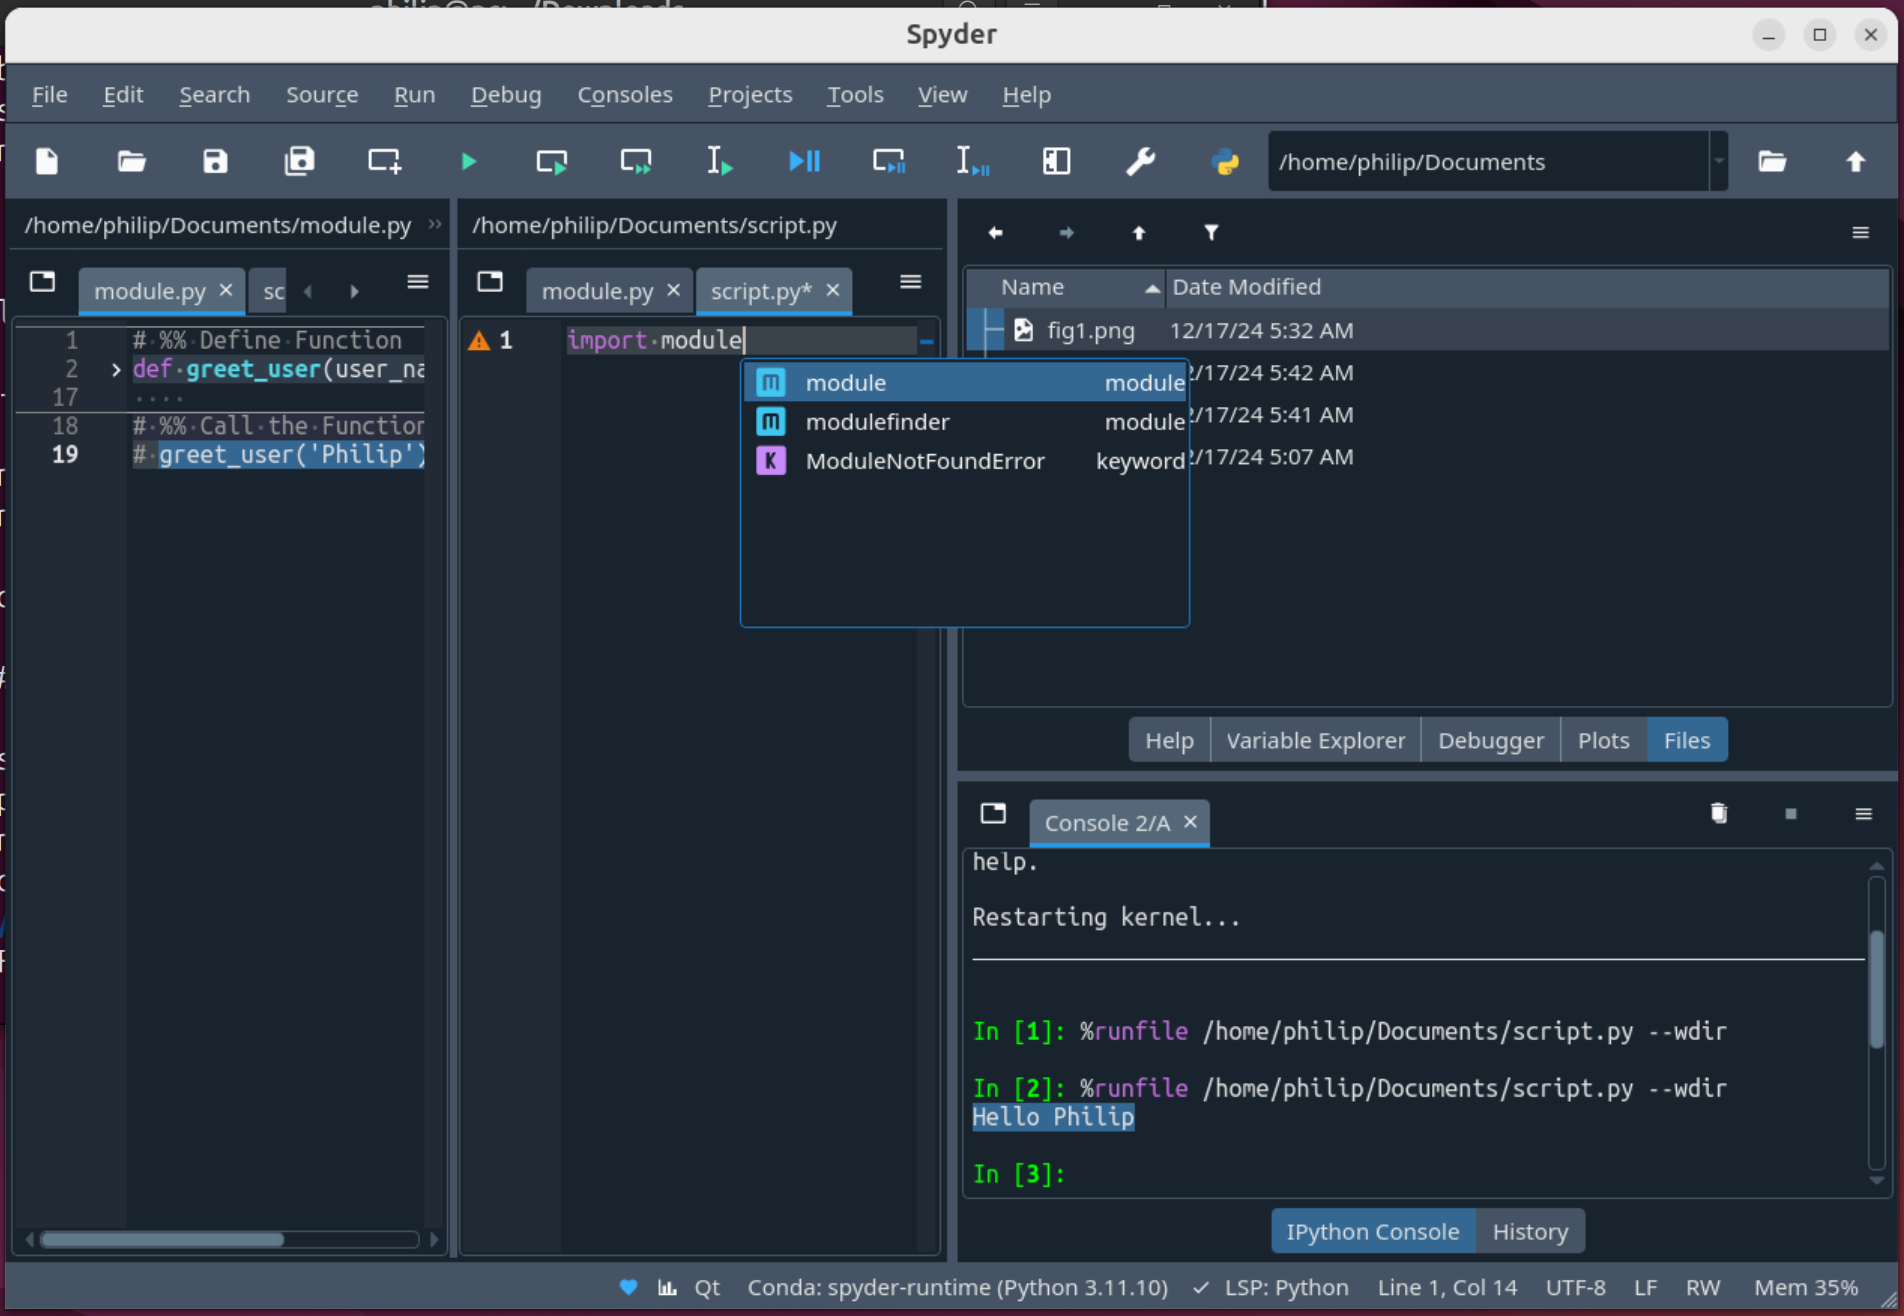Clear console with remove variables icon

(x=1719, y=813)
